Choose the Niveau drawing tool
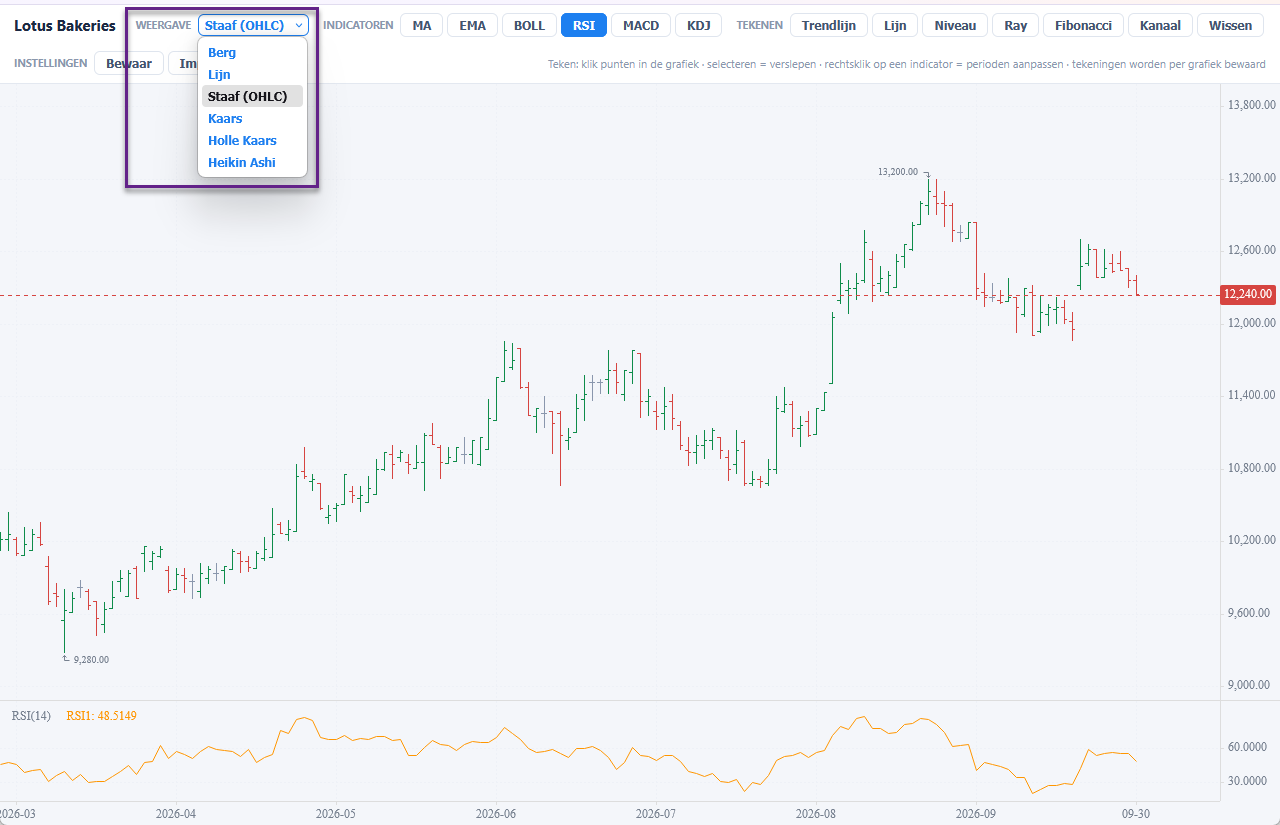The height and width of the screenshot is (825, 1280). (955, 25)
